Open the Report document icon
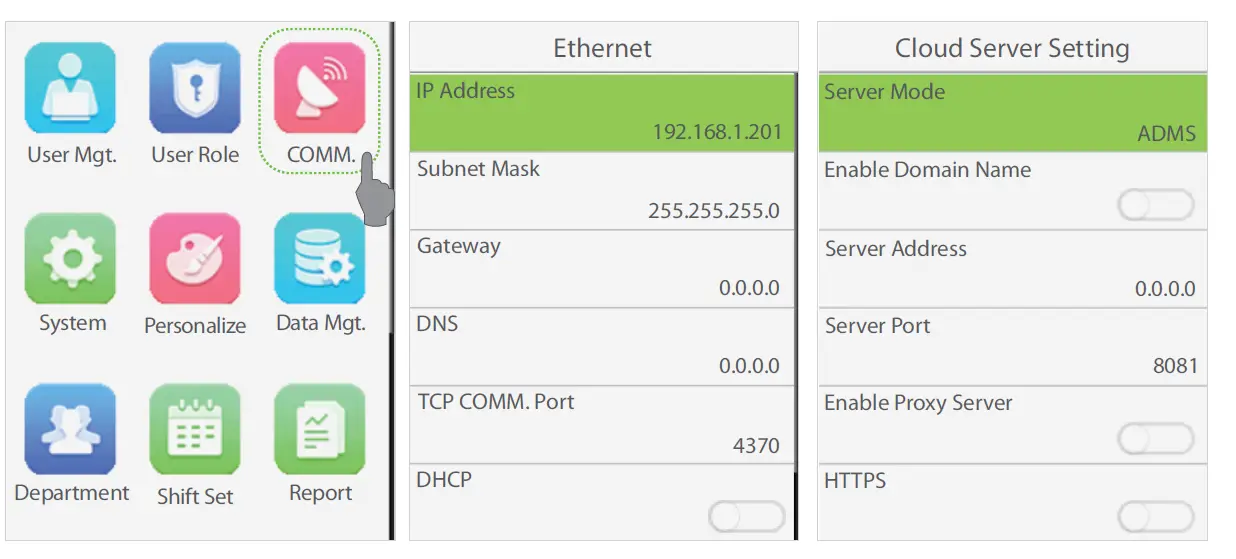 pyautogui.click(x=320, y=429)
